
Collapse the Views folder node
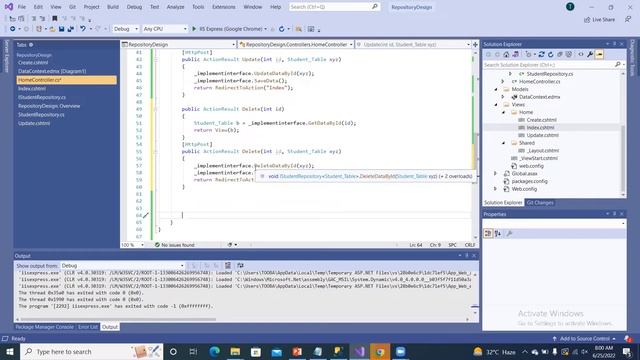pyautogui.click(x=496, y=104)
